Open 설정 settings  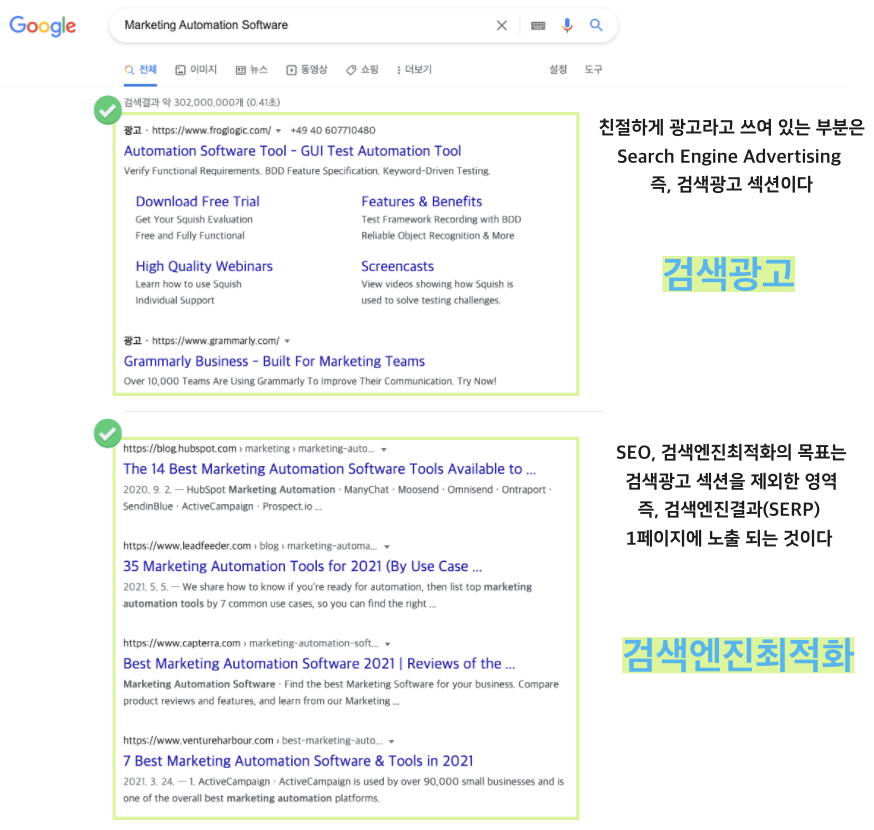point(558,70)
